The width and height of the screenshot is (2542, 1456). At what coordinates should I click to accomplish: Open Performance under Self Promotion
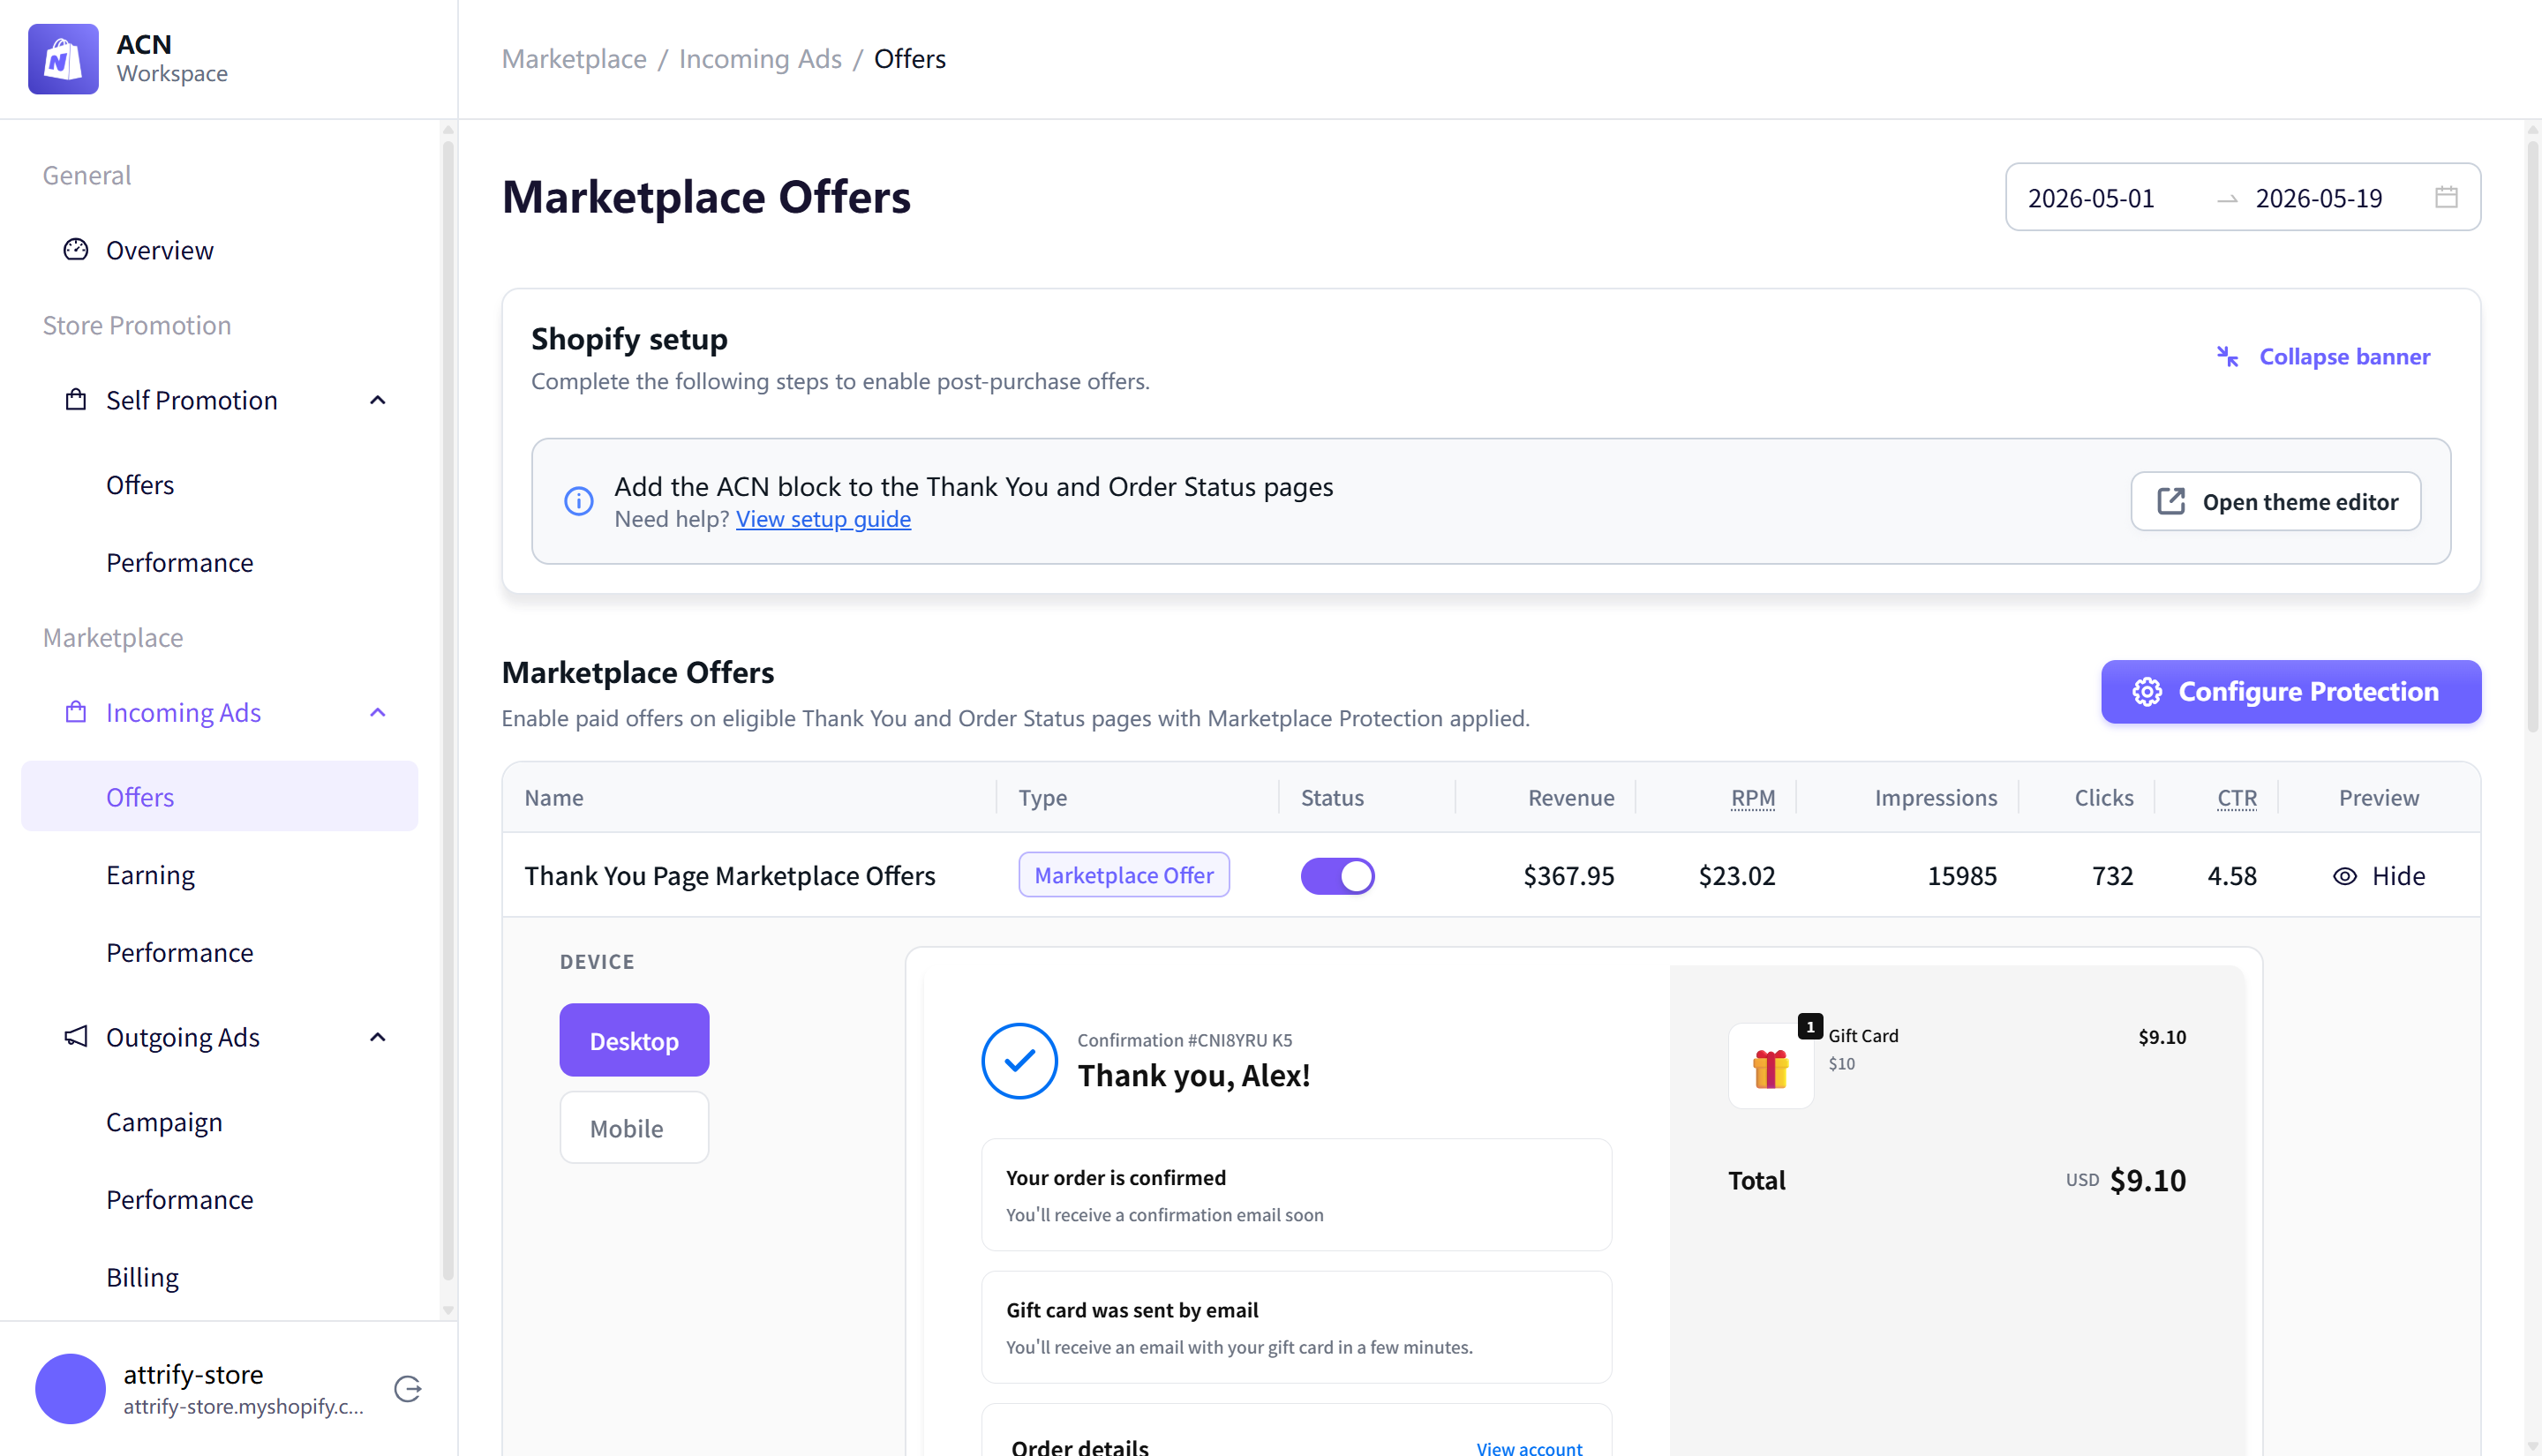220,562
